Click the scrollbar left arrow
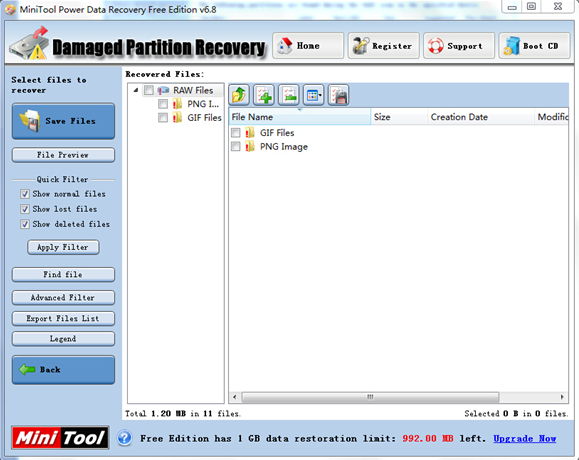This screenshot has height=460, width=579. [234, 397]
